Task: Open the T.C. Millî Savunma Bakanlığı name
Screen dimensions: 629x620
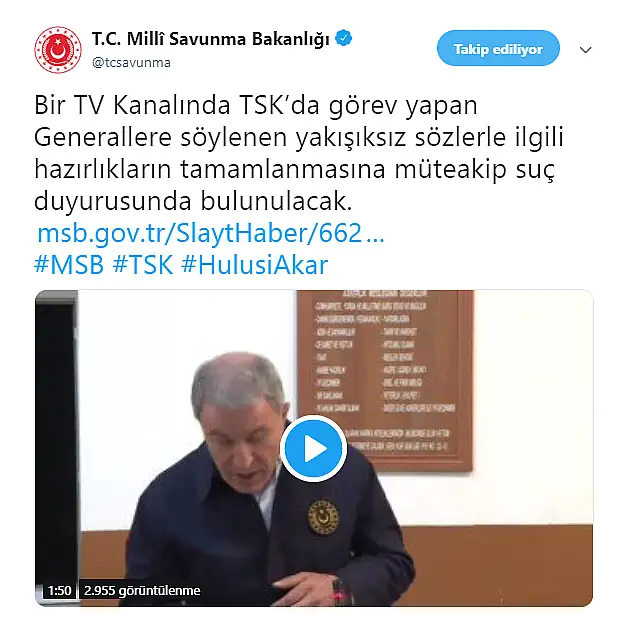Action: pyautogui.click(x=211, y=39)
